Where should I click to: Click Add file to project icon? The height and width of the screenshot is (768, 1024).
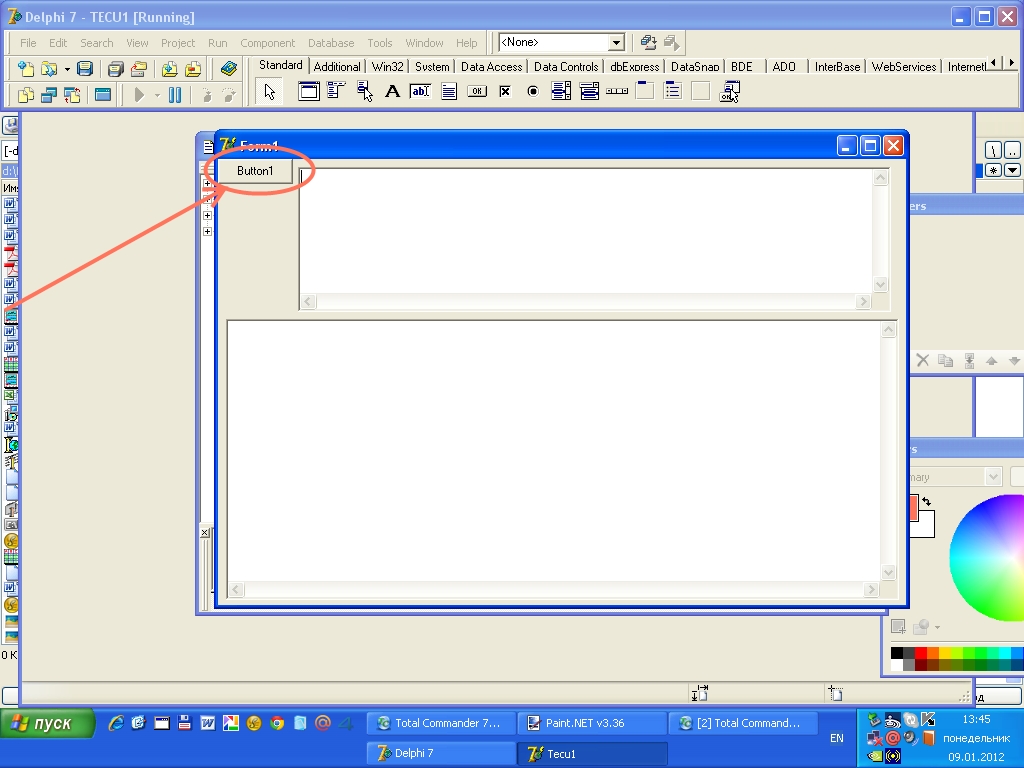(170, 69)
